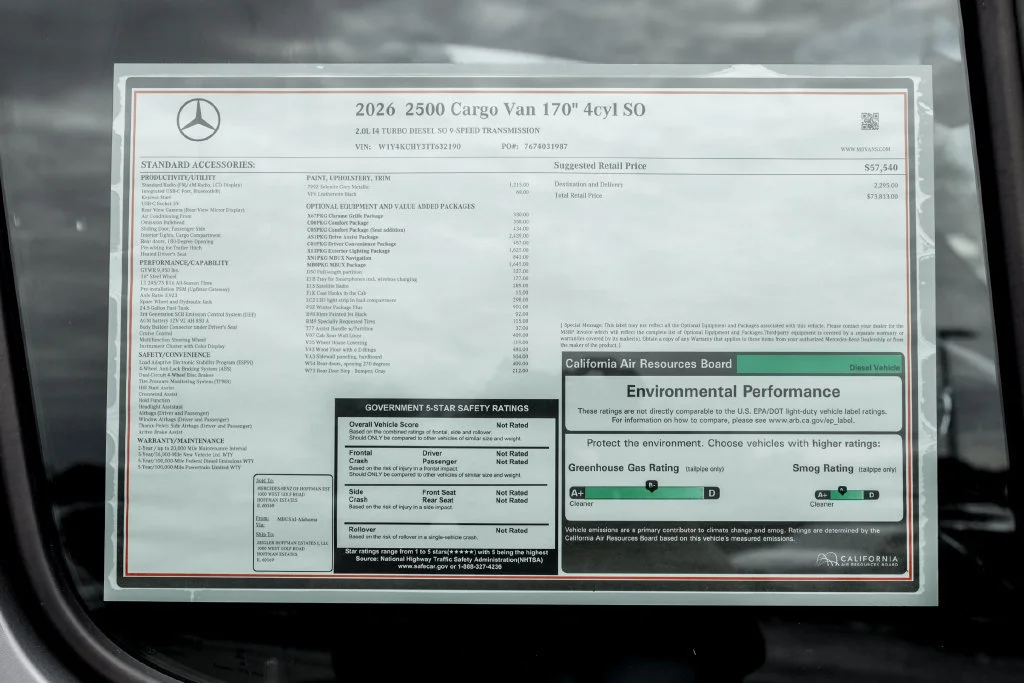Click the www.safercar.gov link text

423,567
